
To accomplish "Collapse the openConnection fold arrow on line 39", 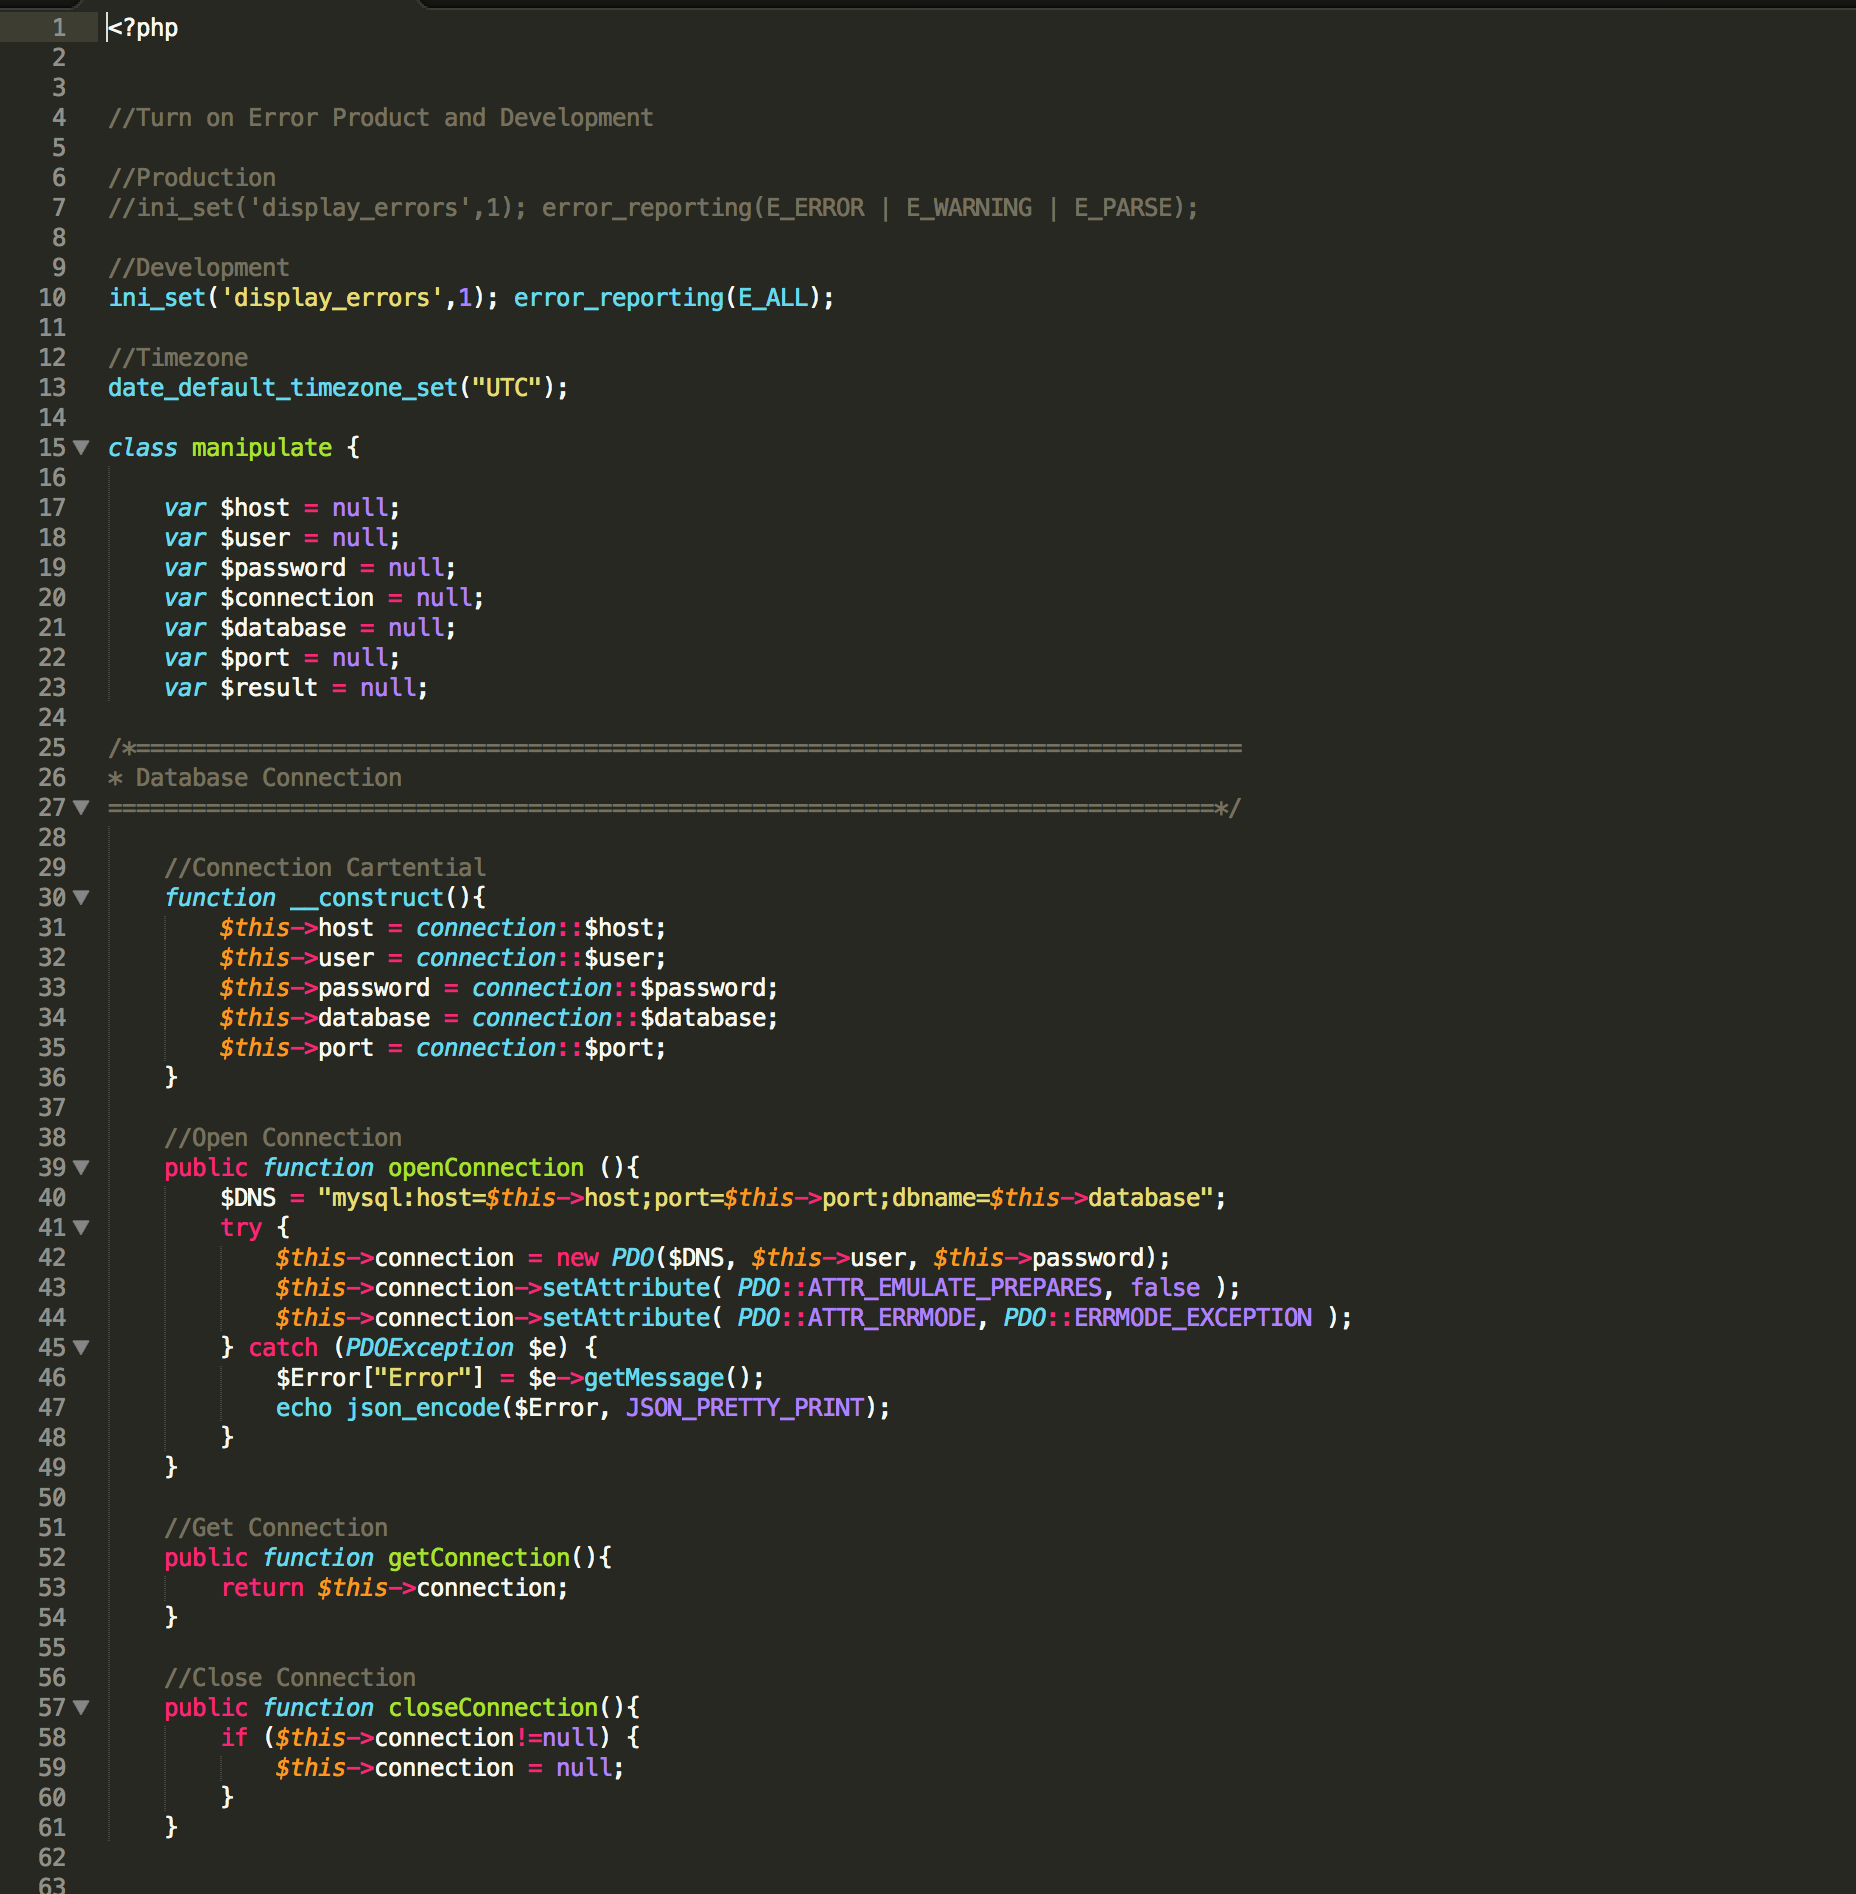I will click(81, 1167).
